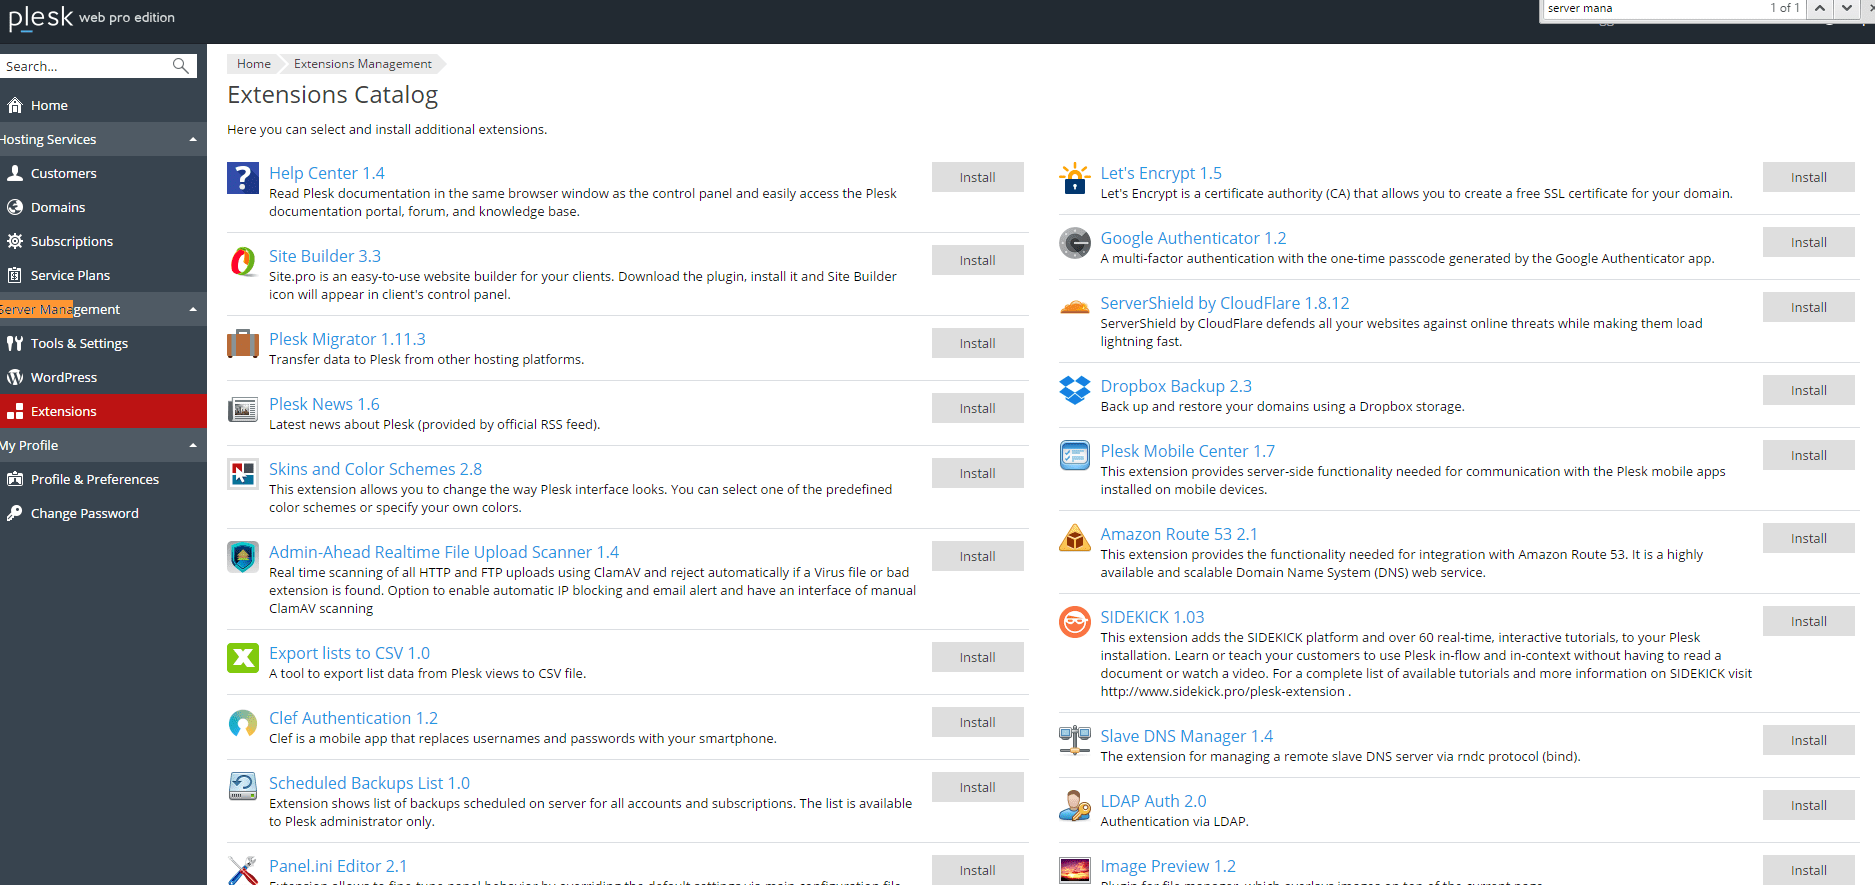The width and height of the screenshot is (1875, 885).
Task: Click the Plesk logo in the header
Action: [41, 17]
